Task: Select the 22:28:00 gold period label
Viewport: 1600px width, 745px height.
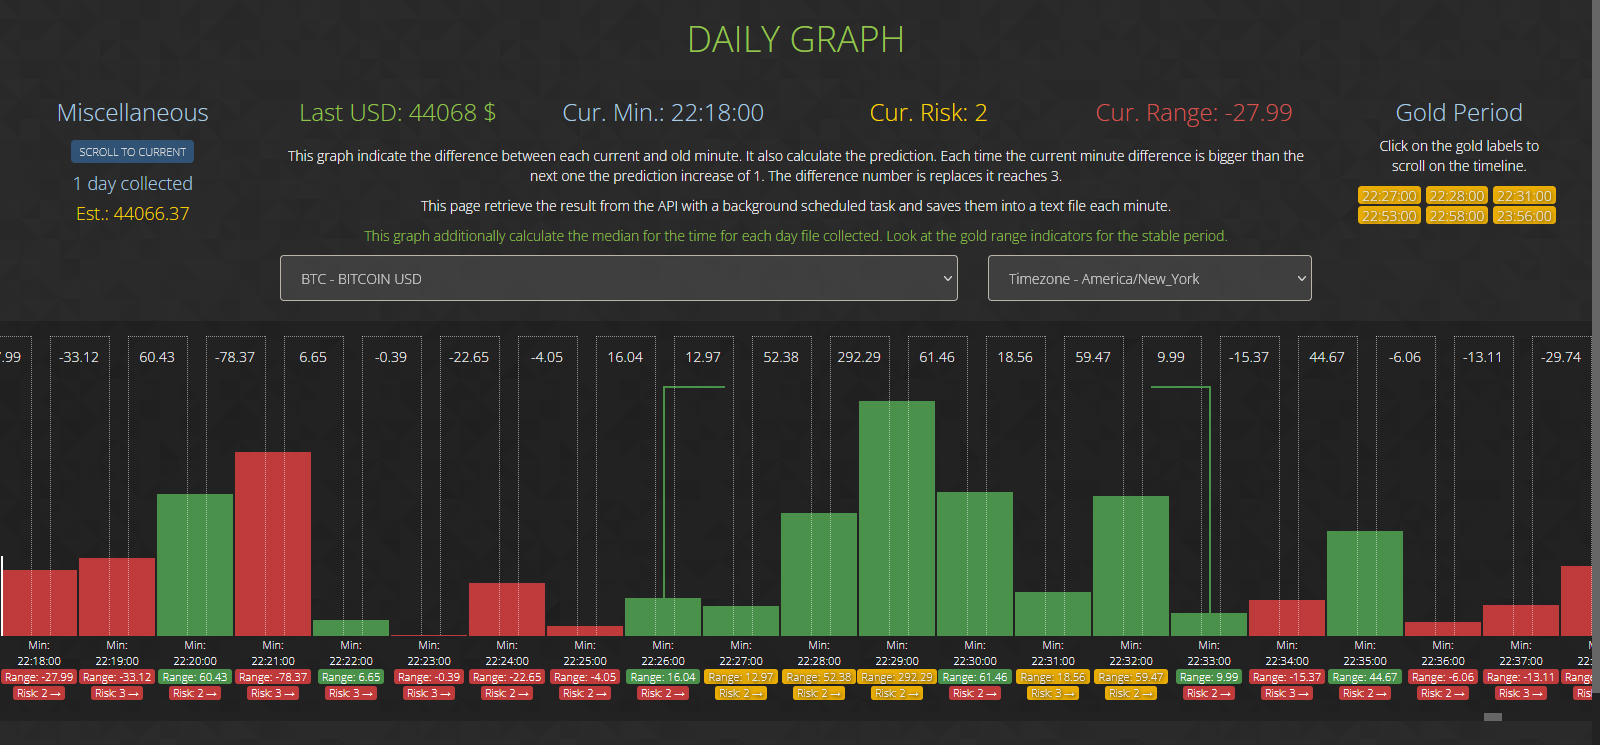Action: (1456, 196)
